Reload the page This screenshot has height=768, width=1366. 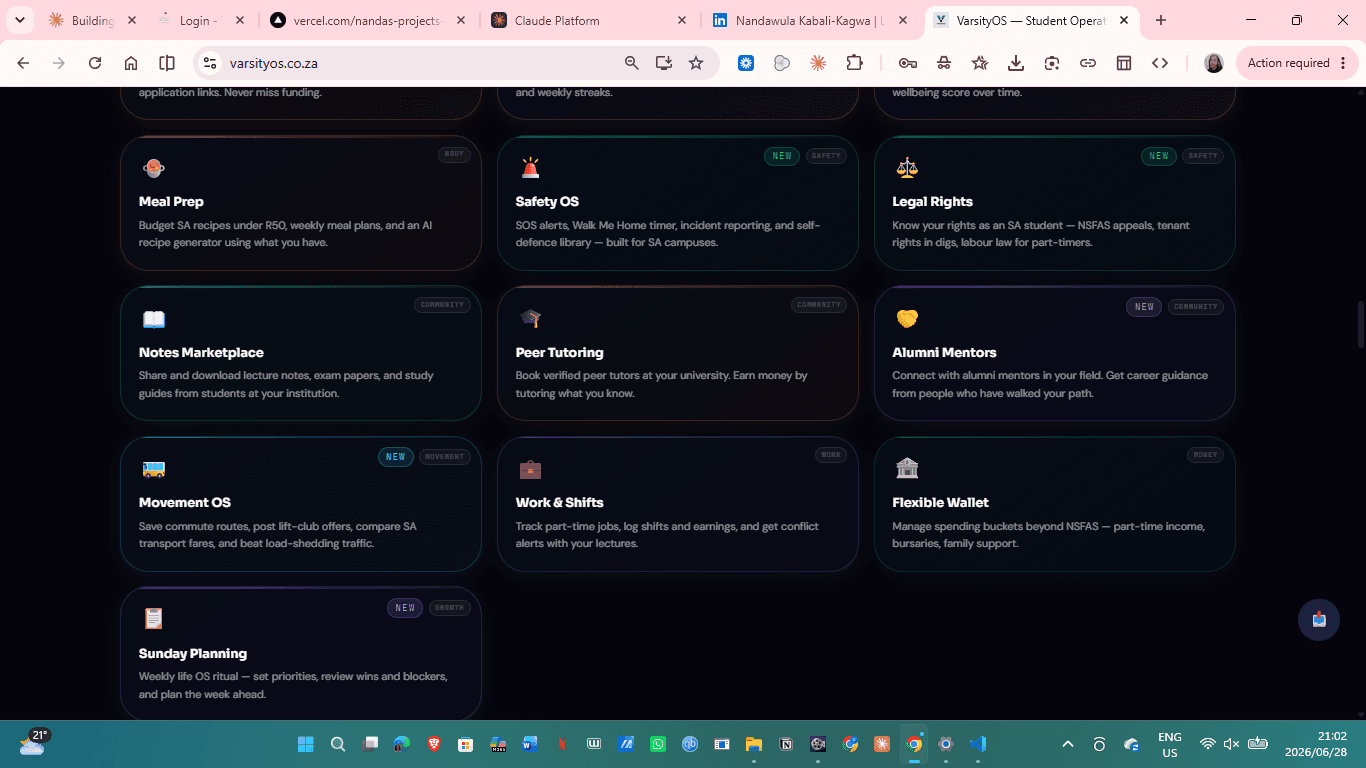click(x=95, y=63)
